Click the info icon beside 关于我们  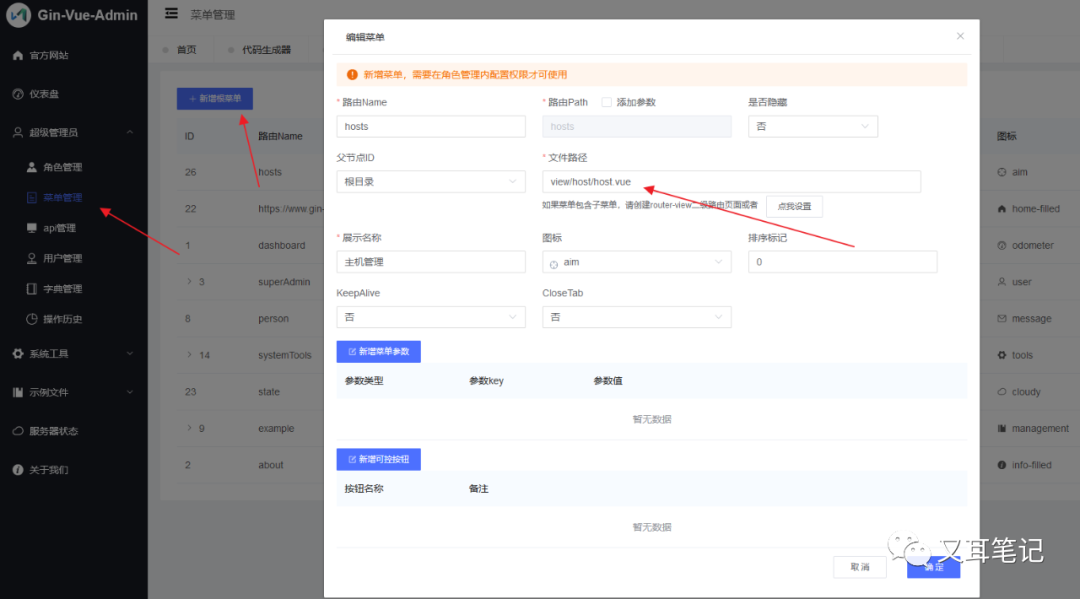17,470
